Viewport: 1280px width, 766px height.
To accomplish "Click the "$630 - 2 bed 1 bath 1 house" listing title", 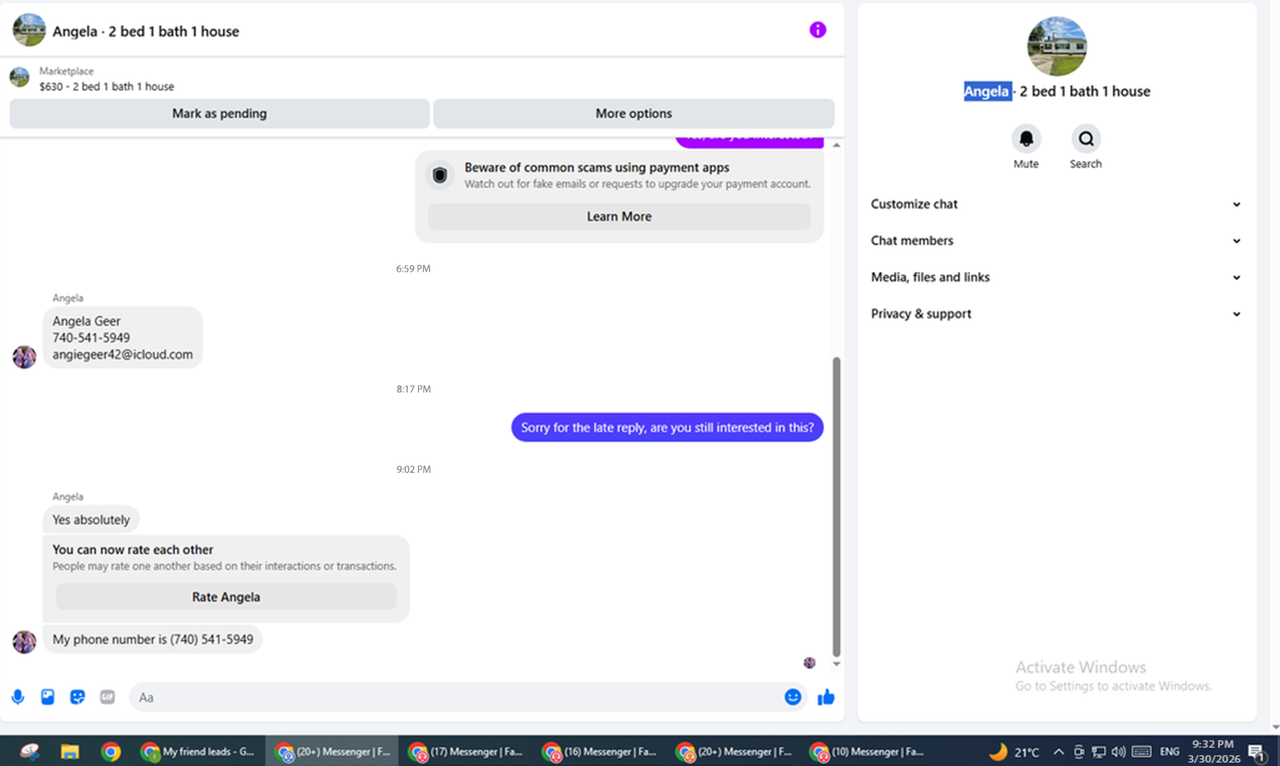I will point(107,87).
